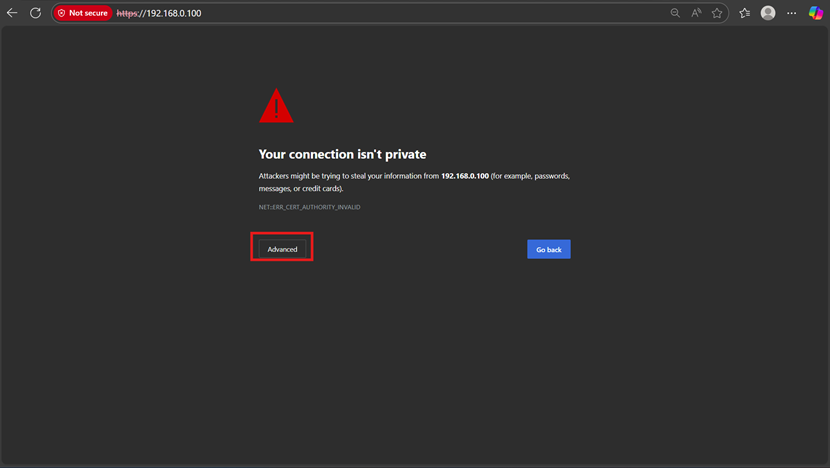Launch the Copilot sidebar
This screenshot has height=468, width=830.
(815, 13)
